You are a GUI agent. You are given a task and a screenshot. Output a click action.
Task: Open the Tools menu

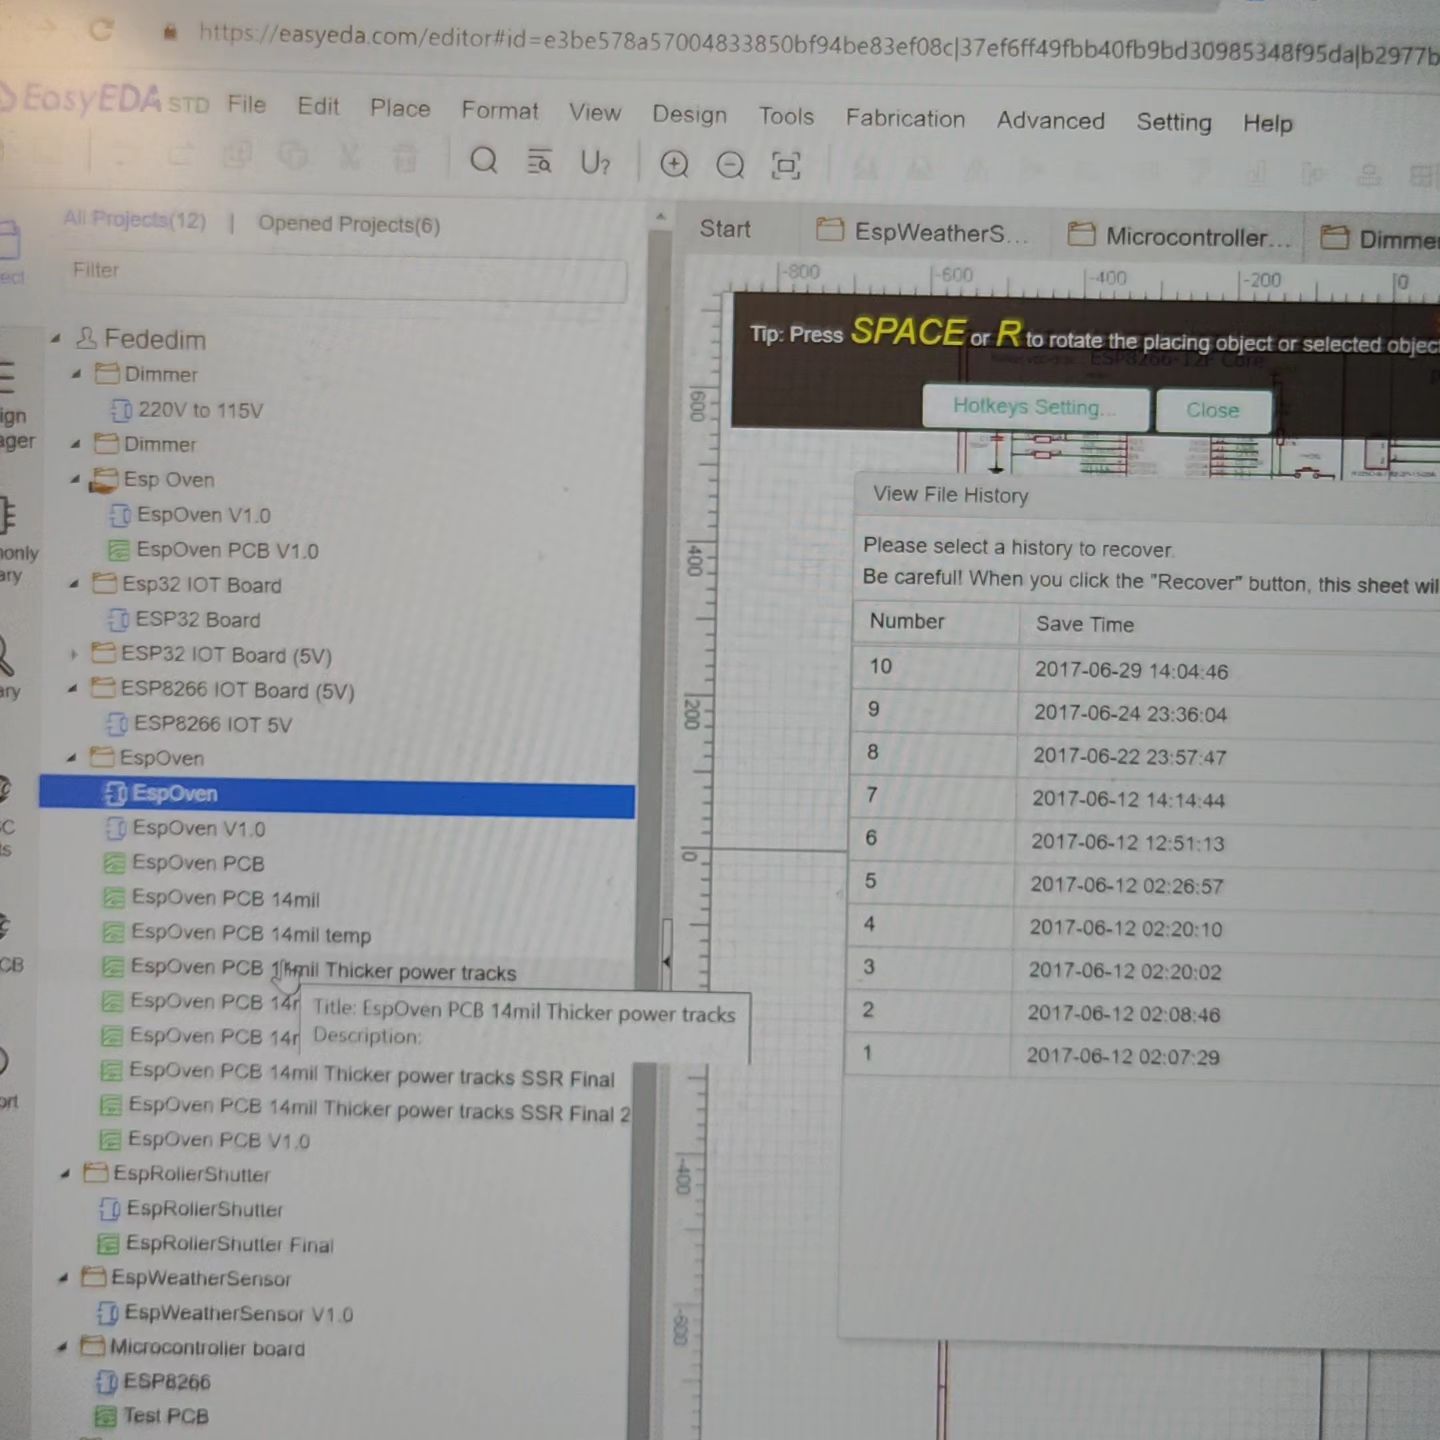786,116
